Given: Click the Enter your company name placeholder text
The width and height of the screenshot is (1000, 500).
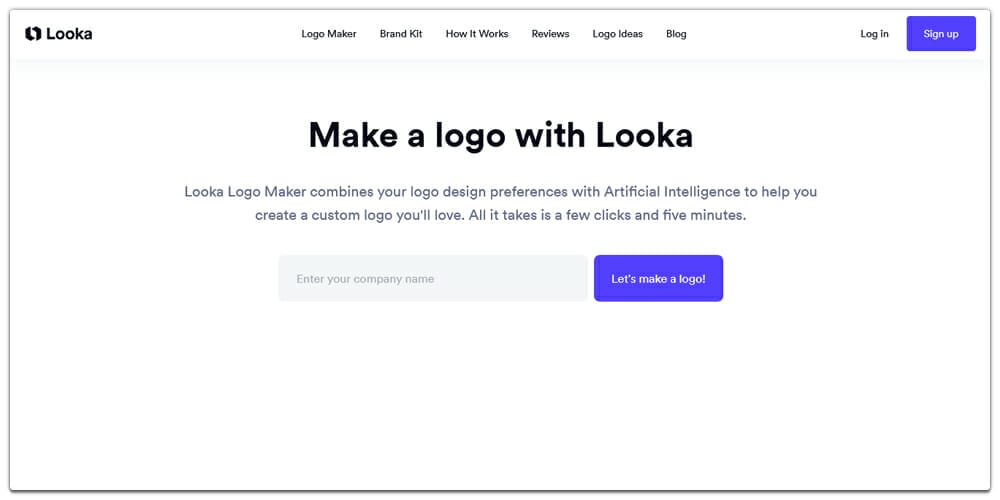Looking at the screenshot, I should click(365, 279).
